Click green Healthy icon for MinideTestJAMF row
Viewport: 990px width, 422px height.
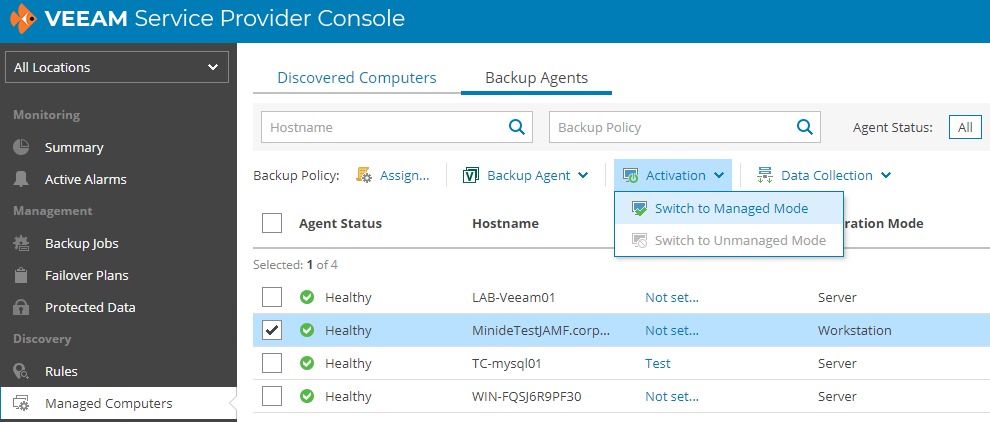coord(307,330)
